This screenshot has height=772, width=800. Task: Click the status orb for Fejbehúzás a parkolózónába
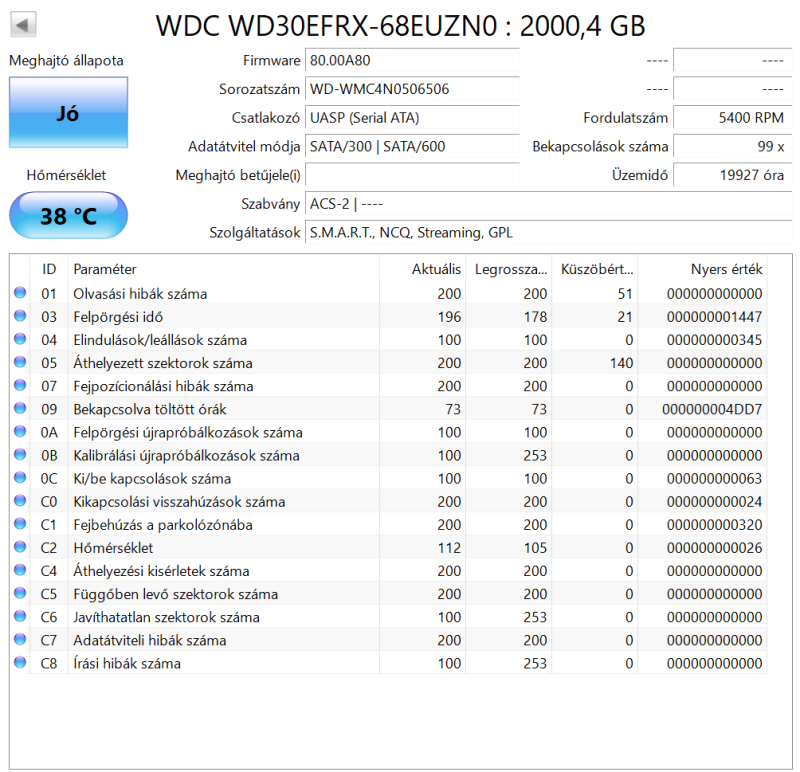(20, 524)
